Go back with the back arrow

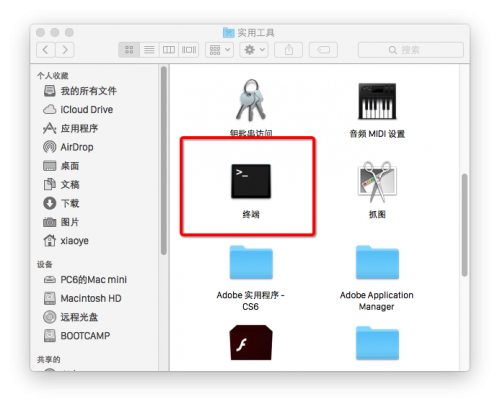(46, 50)
